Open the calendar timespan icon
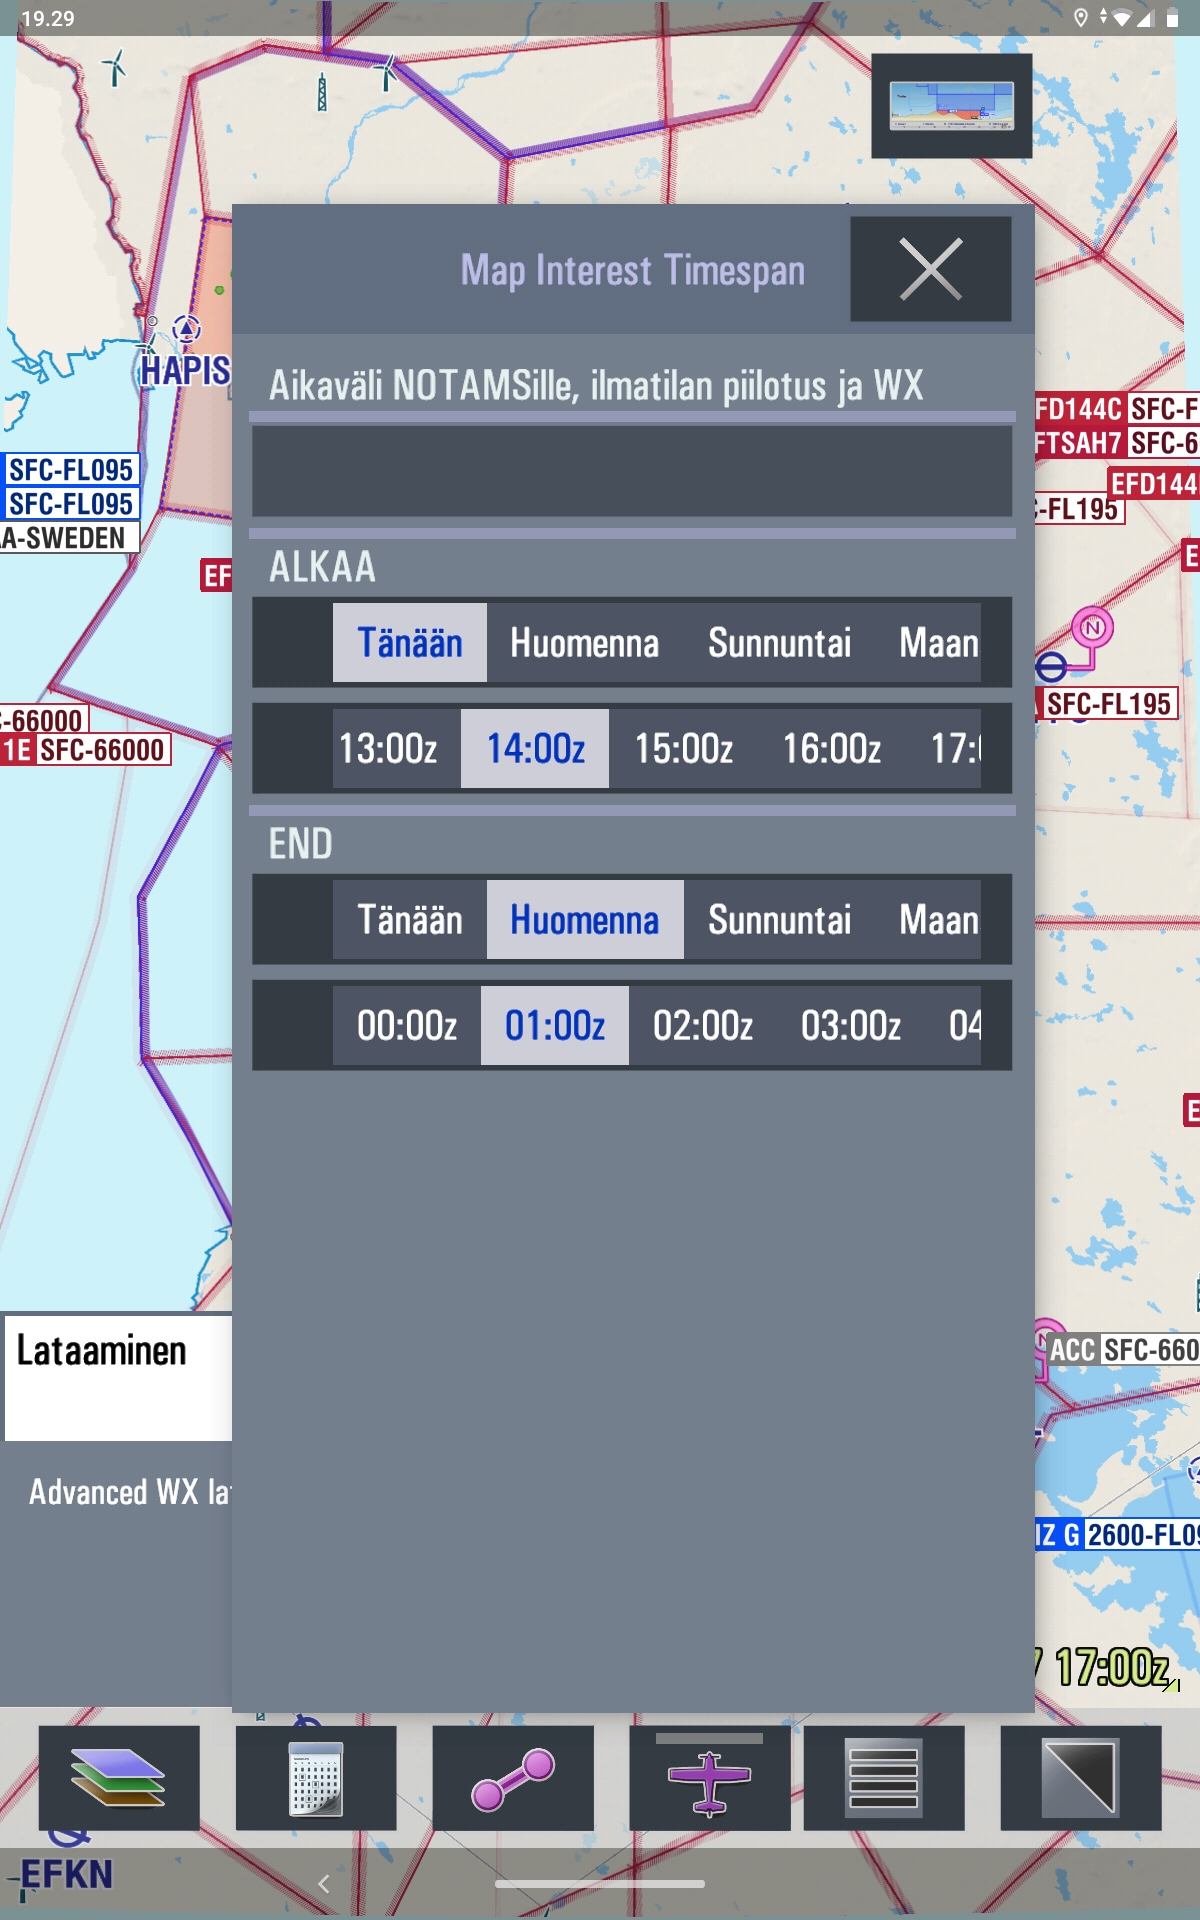Screen dimensions: 1200x1920 click(315, 1778)
